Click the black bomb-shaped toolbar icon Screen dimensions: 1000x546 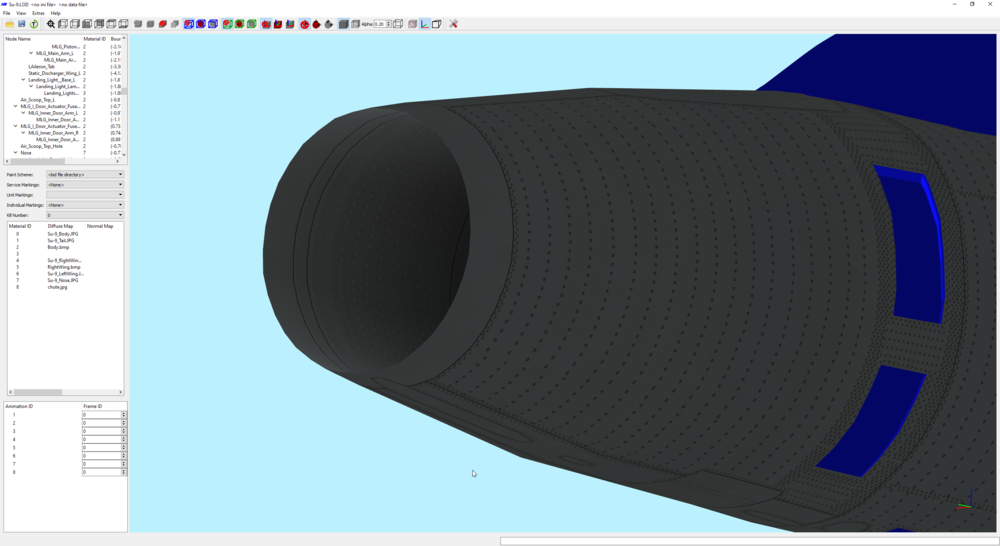point(328,24)
